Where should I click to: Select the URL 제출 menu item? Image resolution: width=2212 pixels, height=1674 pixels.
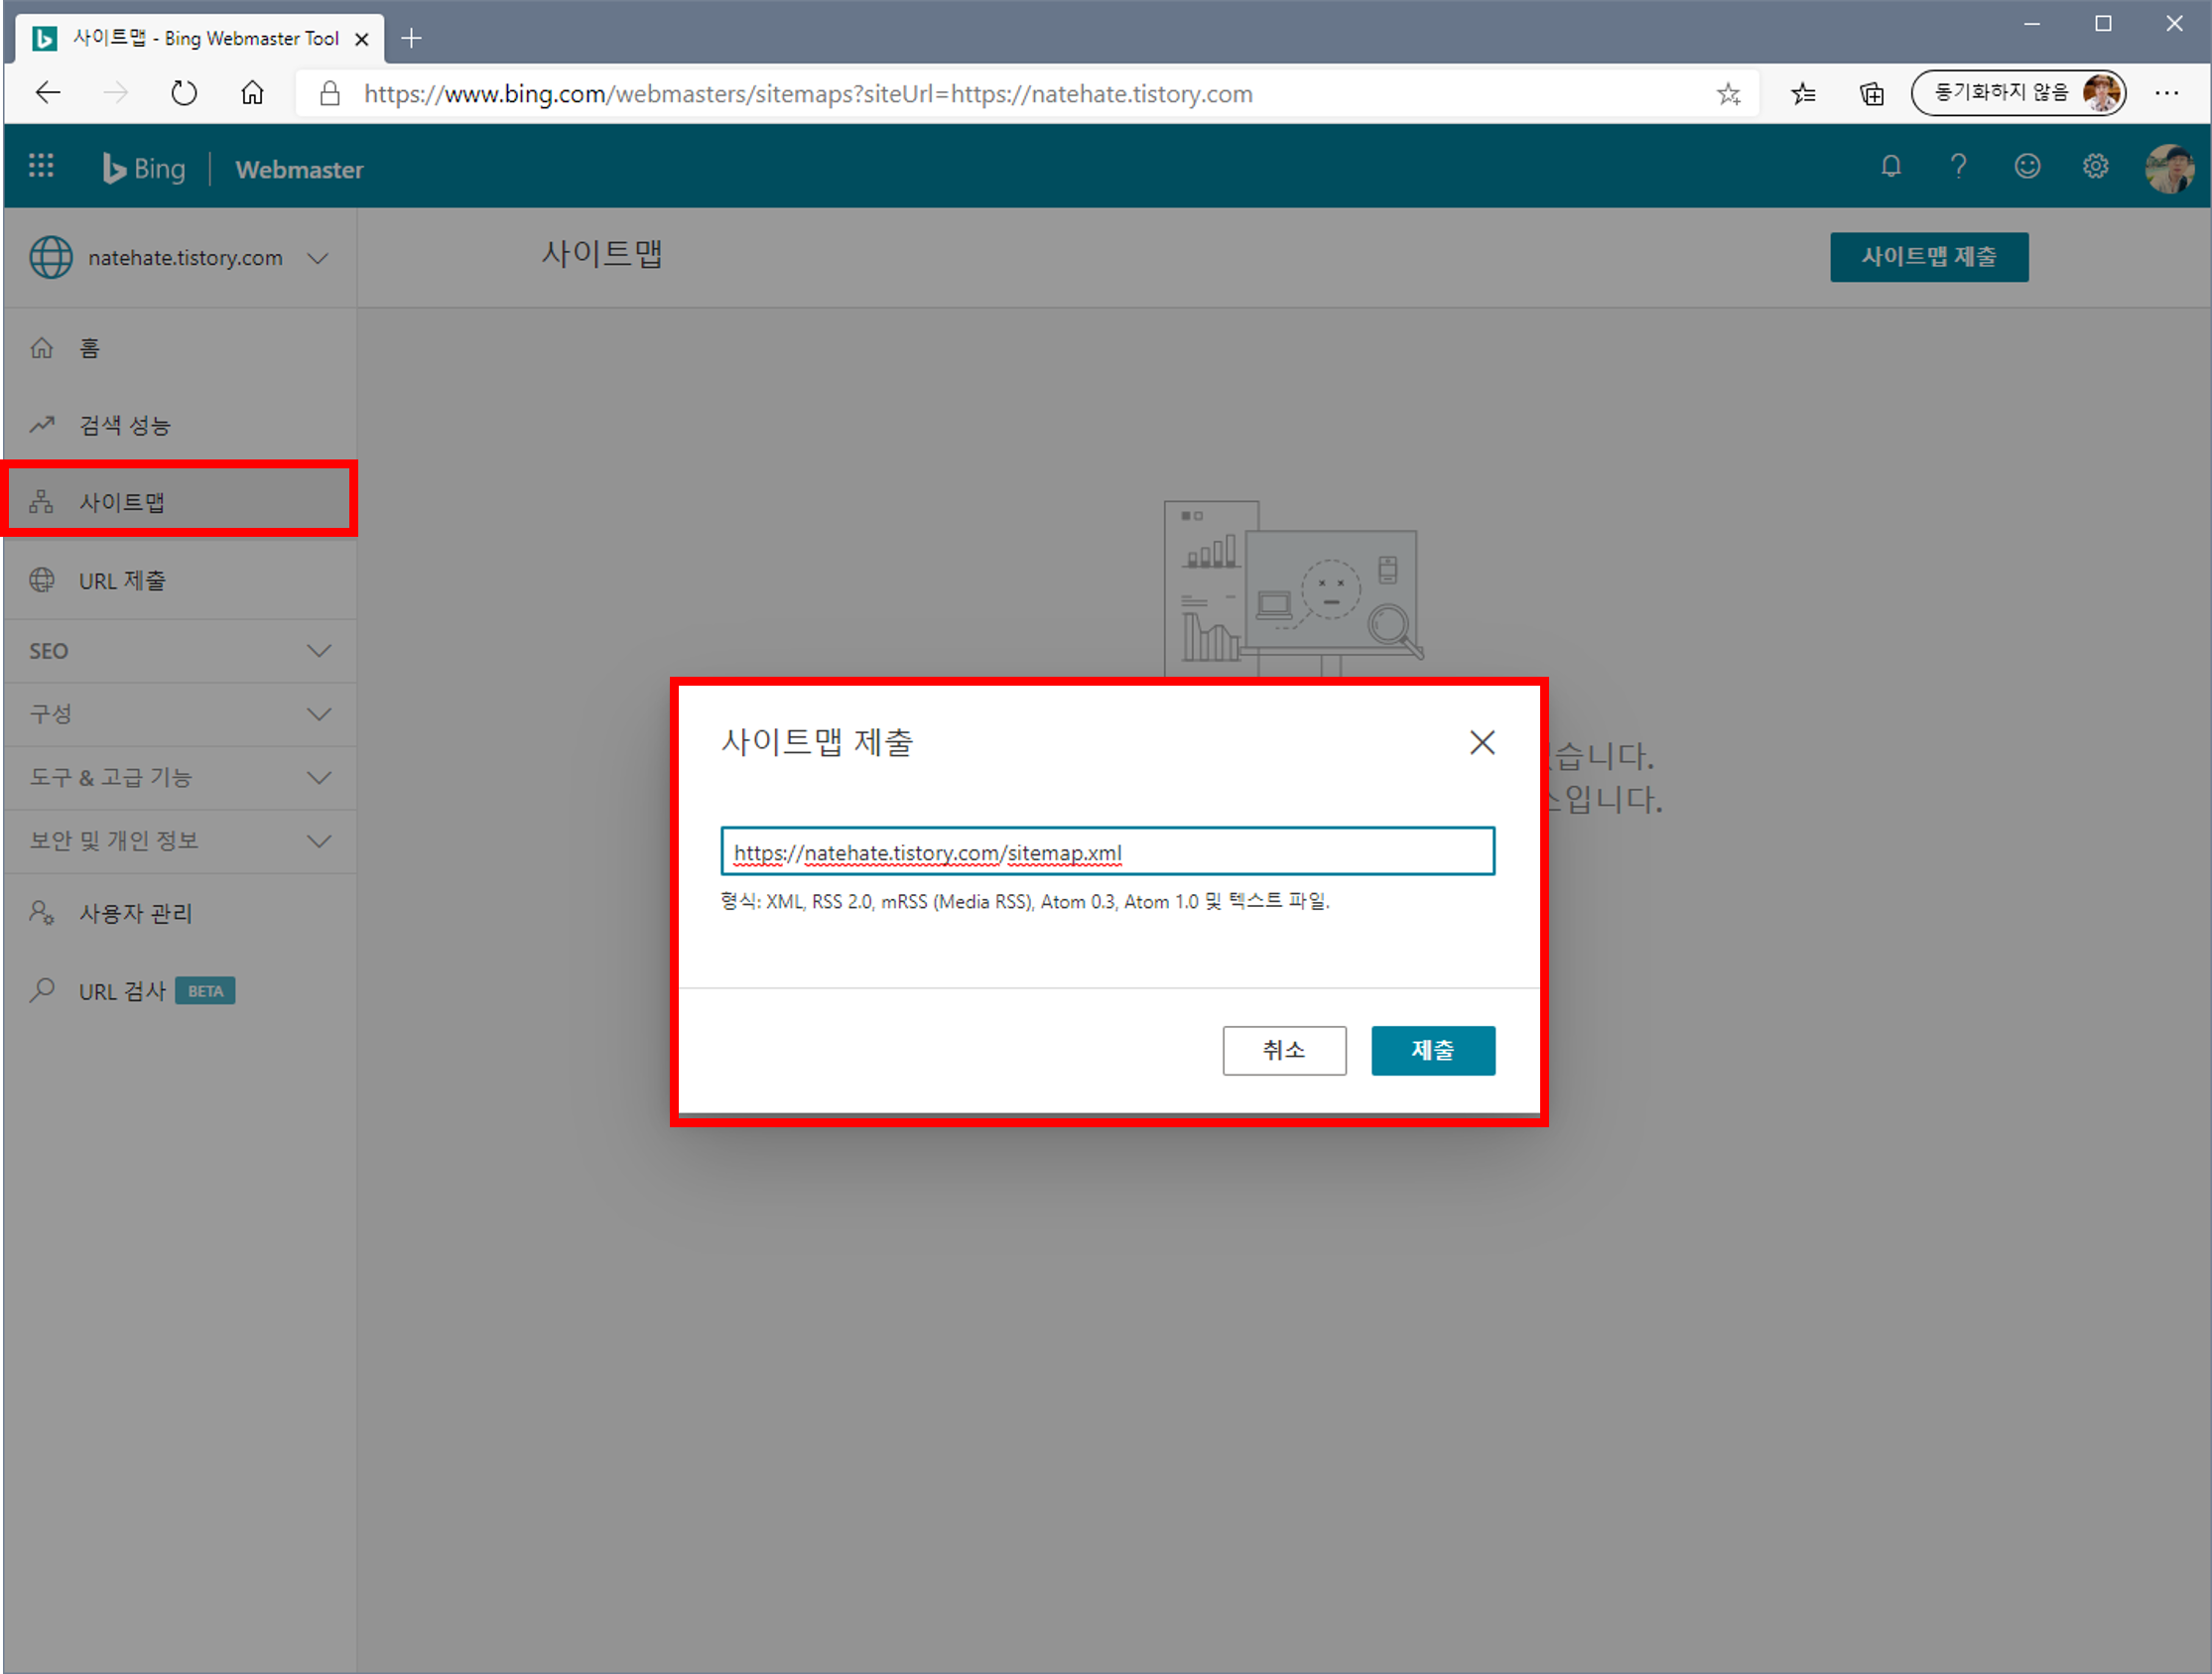pos(122,581)
